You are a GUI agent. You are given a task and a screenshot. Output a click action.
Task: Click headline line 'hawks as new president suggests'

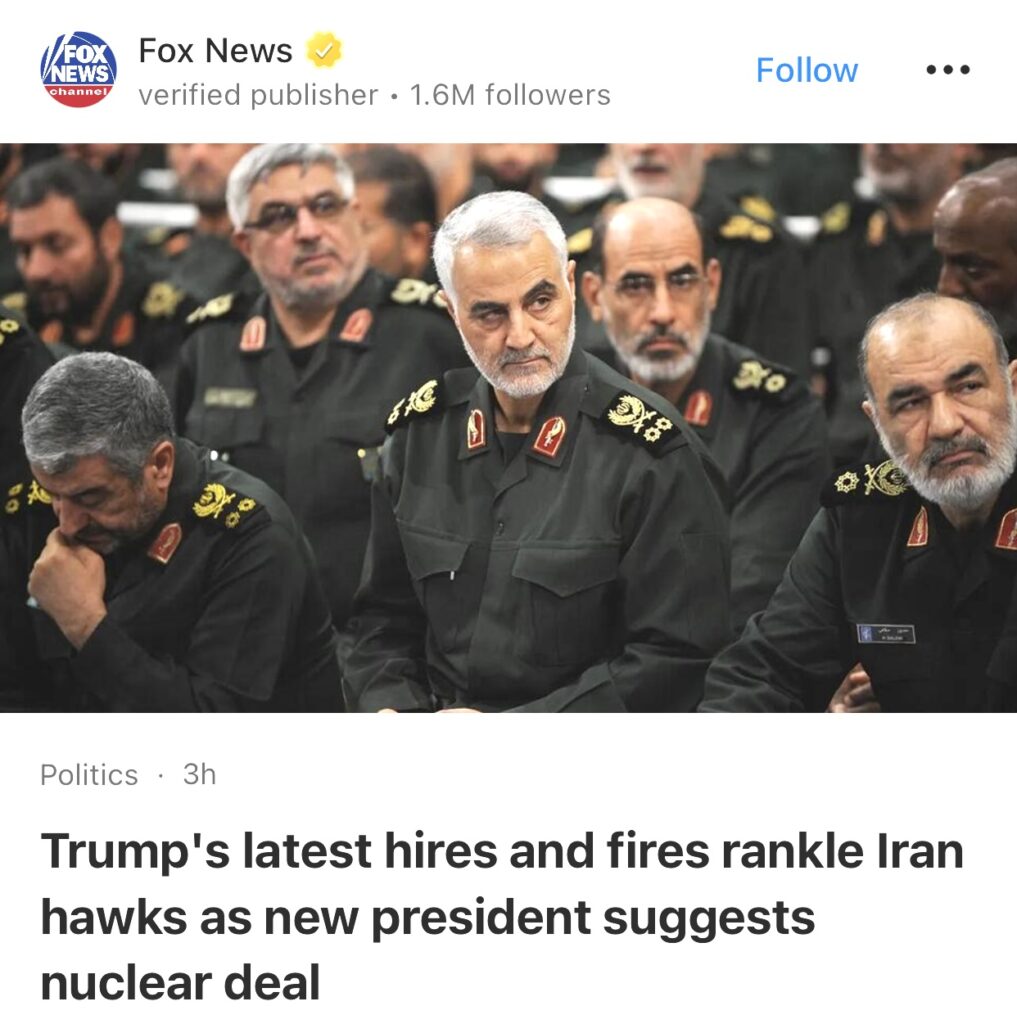tap(428, 918)
